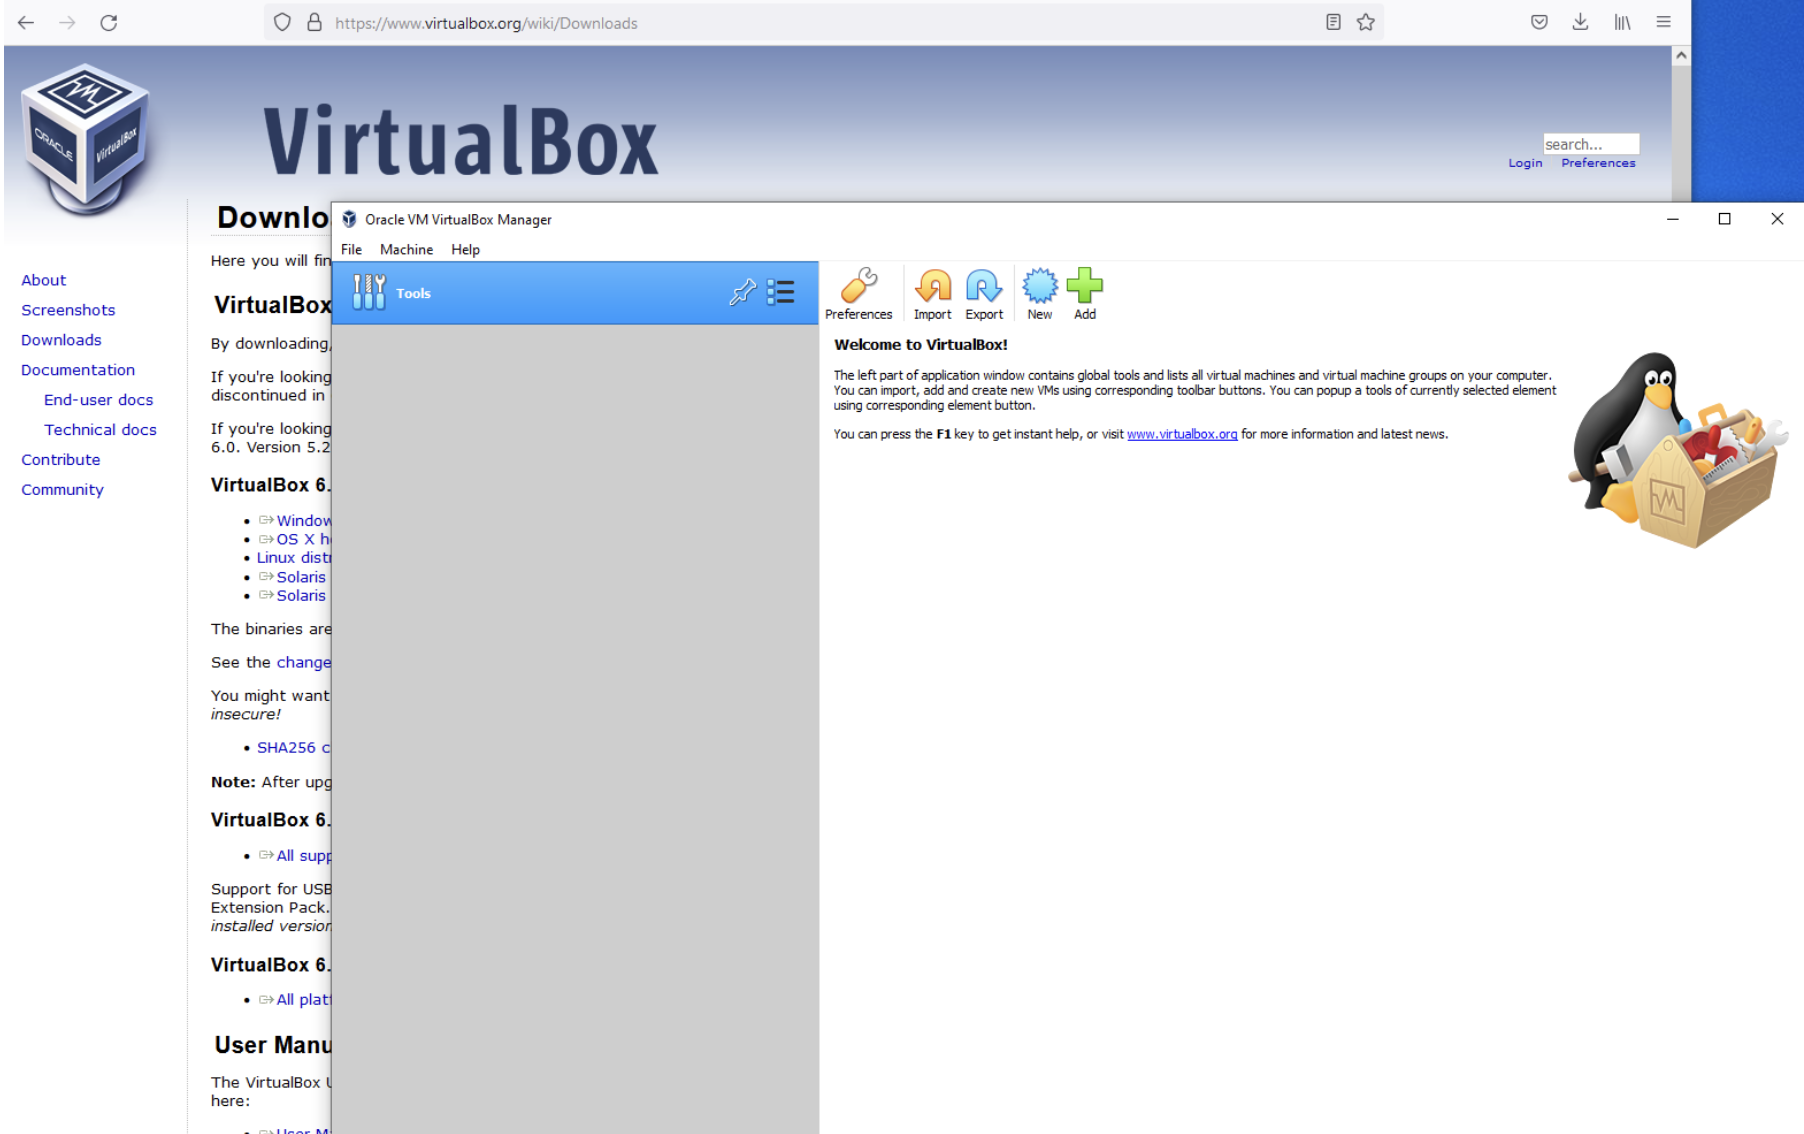This screenshot has height=1134, width=1804.
Task: Click the website search field
Action: tap(1589, 144)
